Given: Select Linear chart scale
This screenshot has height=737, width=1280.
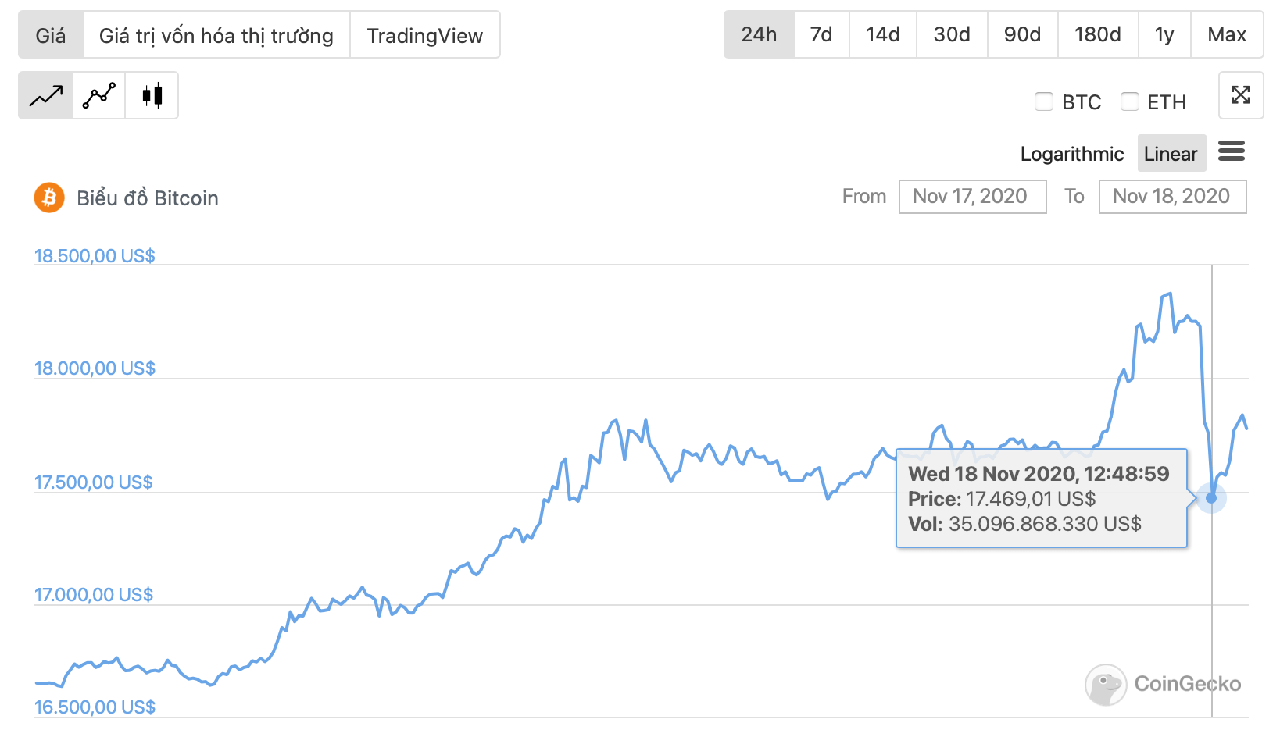Looking at the screenshot, I should (1170, 154).
